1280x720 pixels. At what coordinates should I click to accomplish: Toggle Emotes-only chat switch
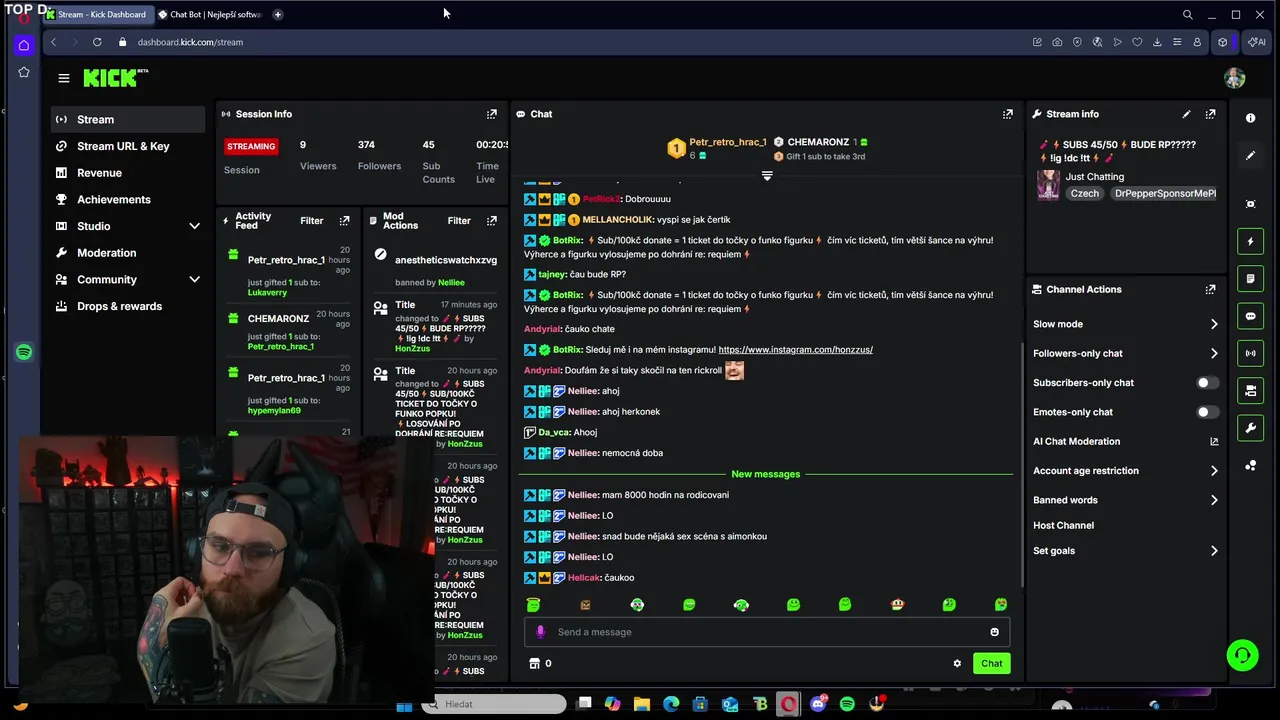(1207, 412)
